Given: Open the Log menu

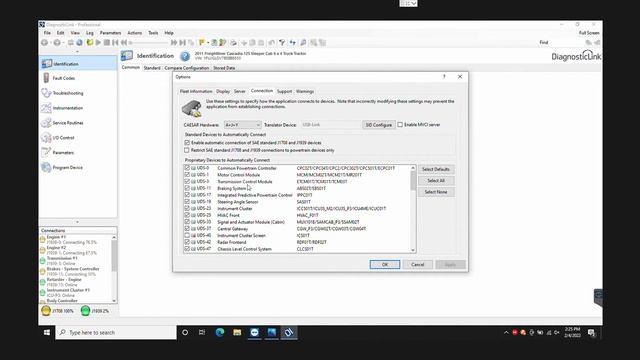Looking at the screenshot, I should (x=90, y=33).
